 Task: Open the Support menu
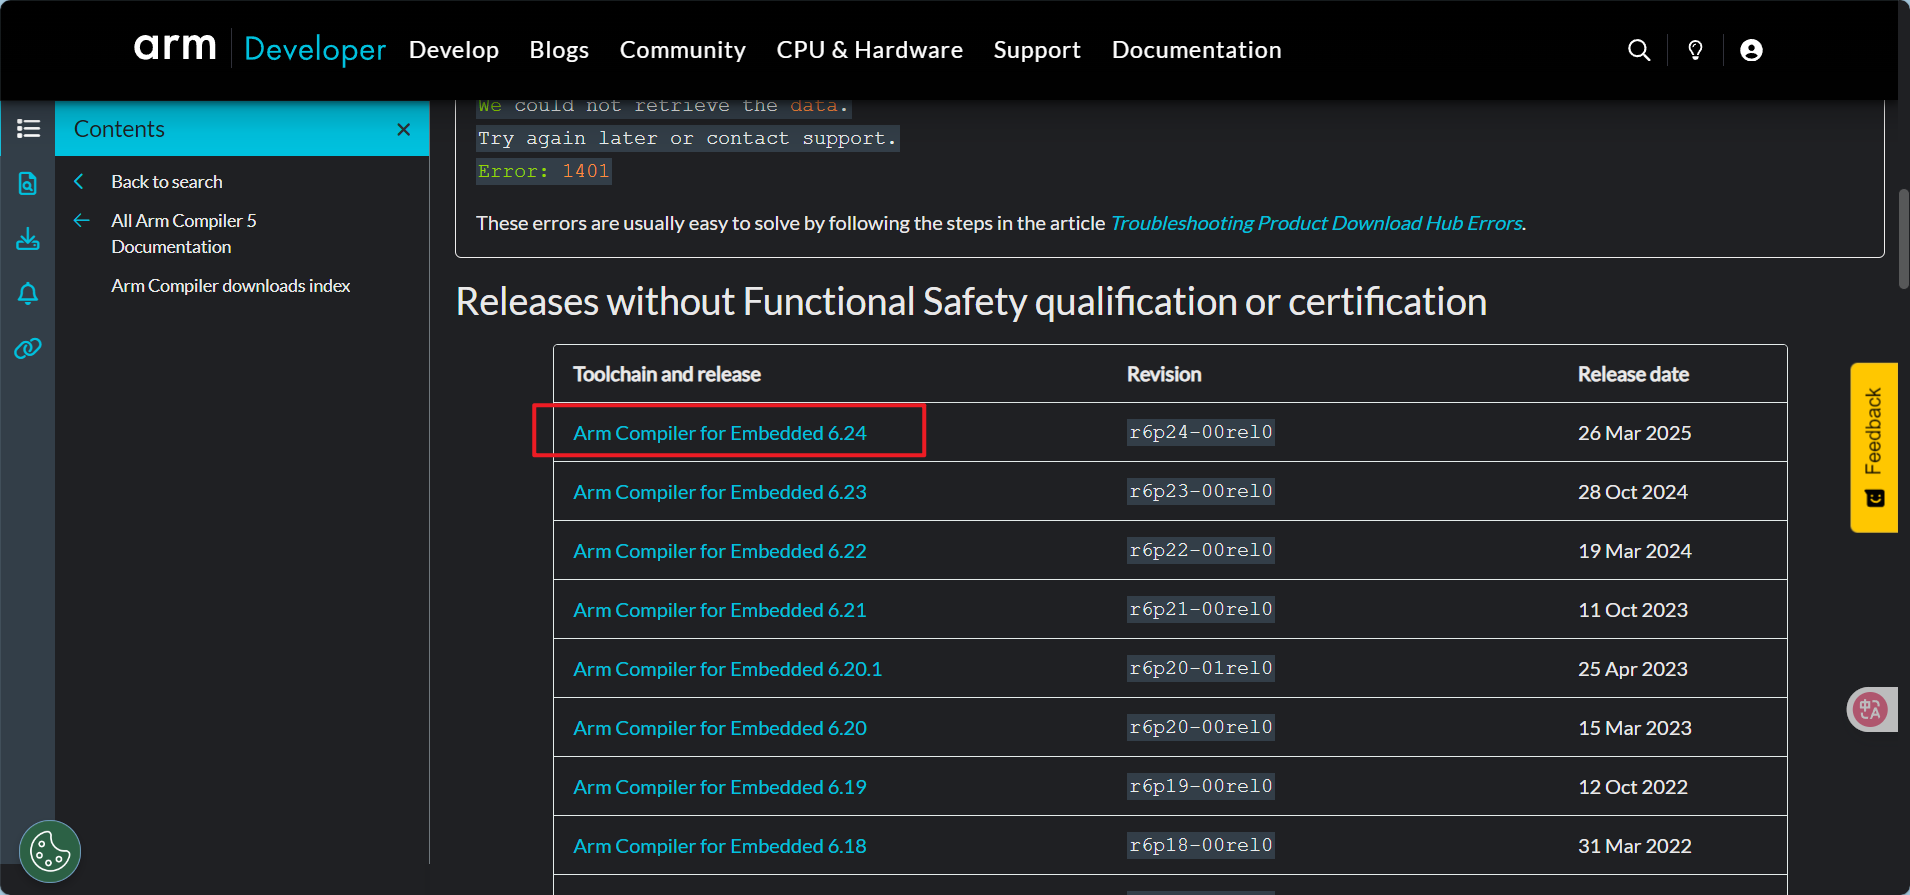(1037, 50)
